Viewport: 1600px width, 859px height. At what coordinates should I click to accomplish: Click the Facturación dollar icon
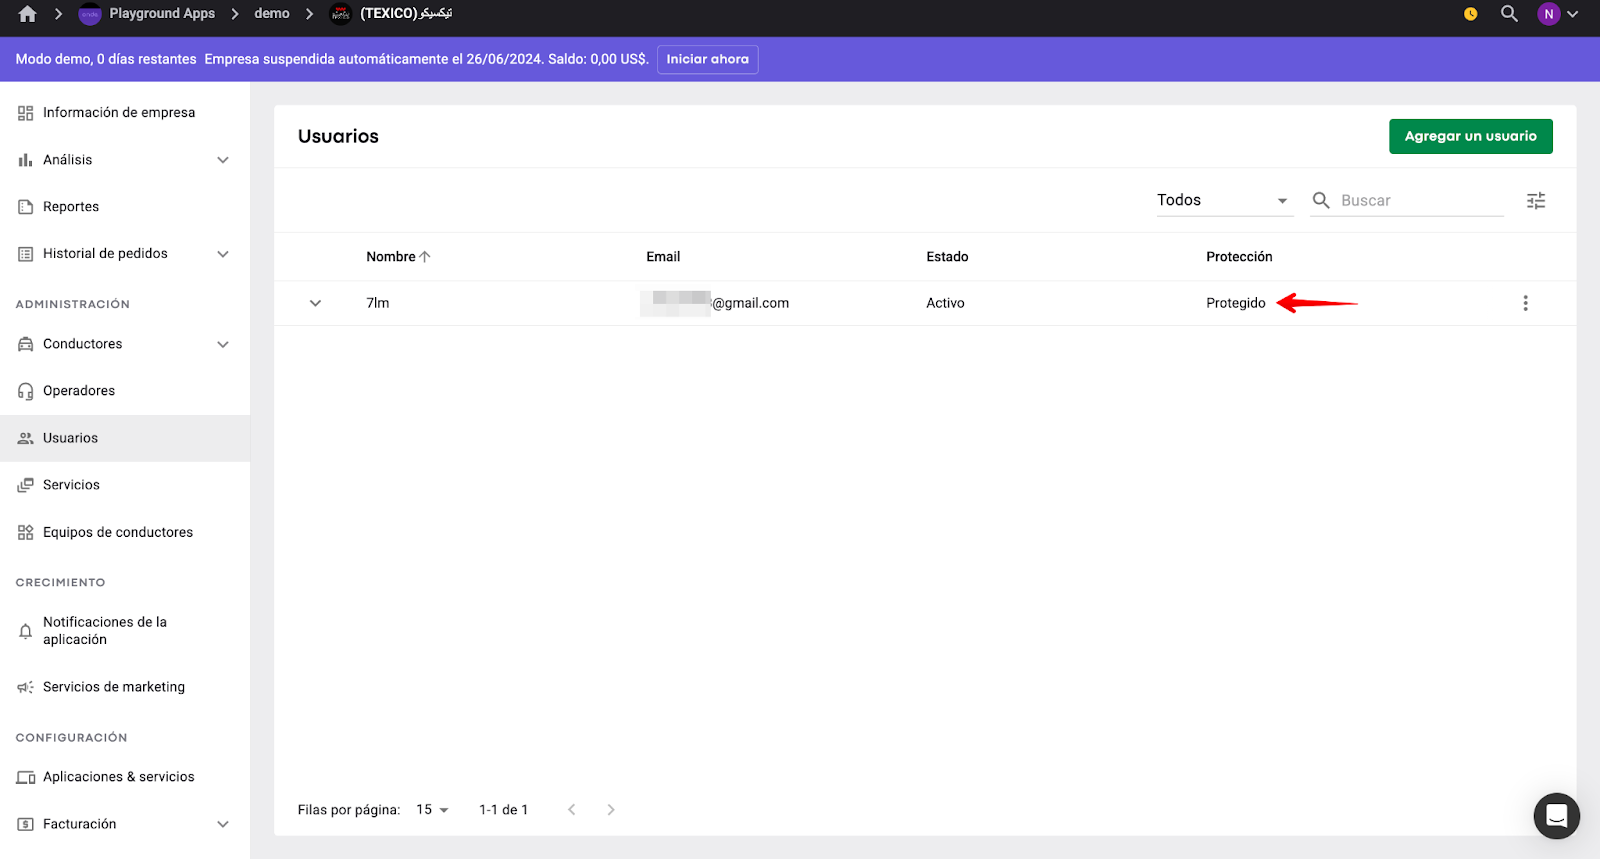26,824
